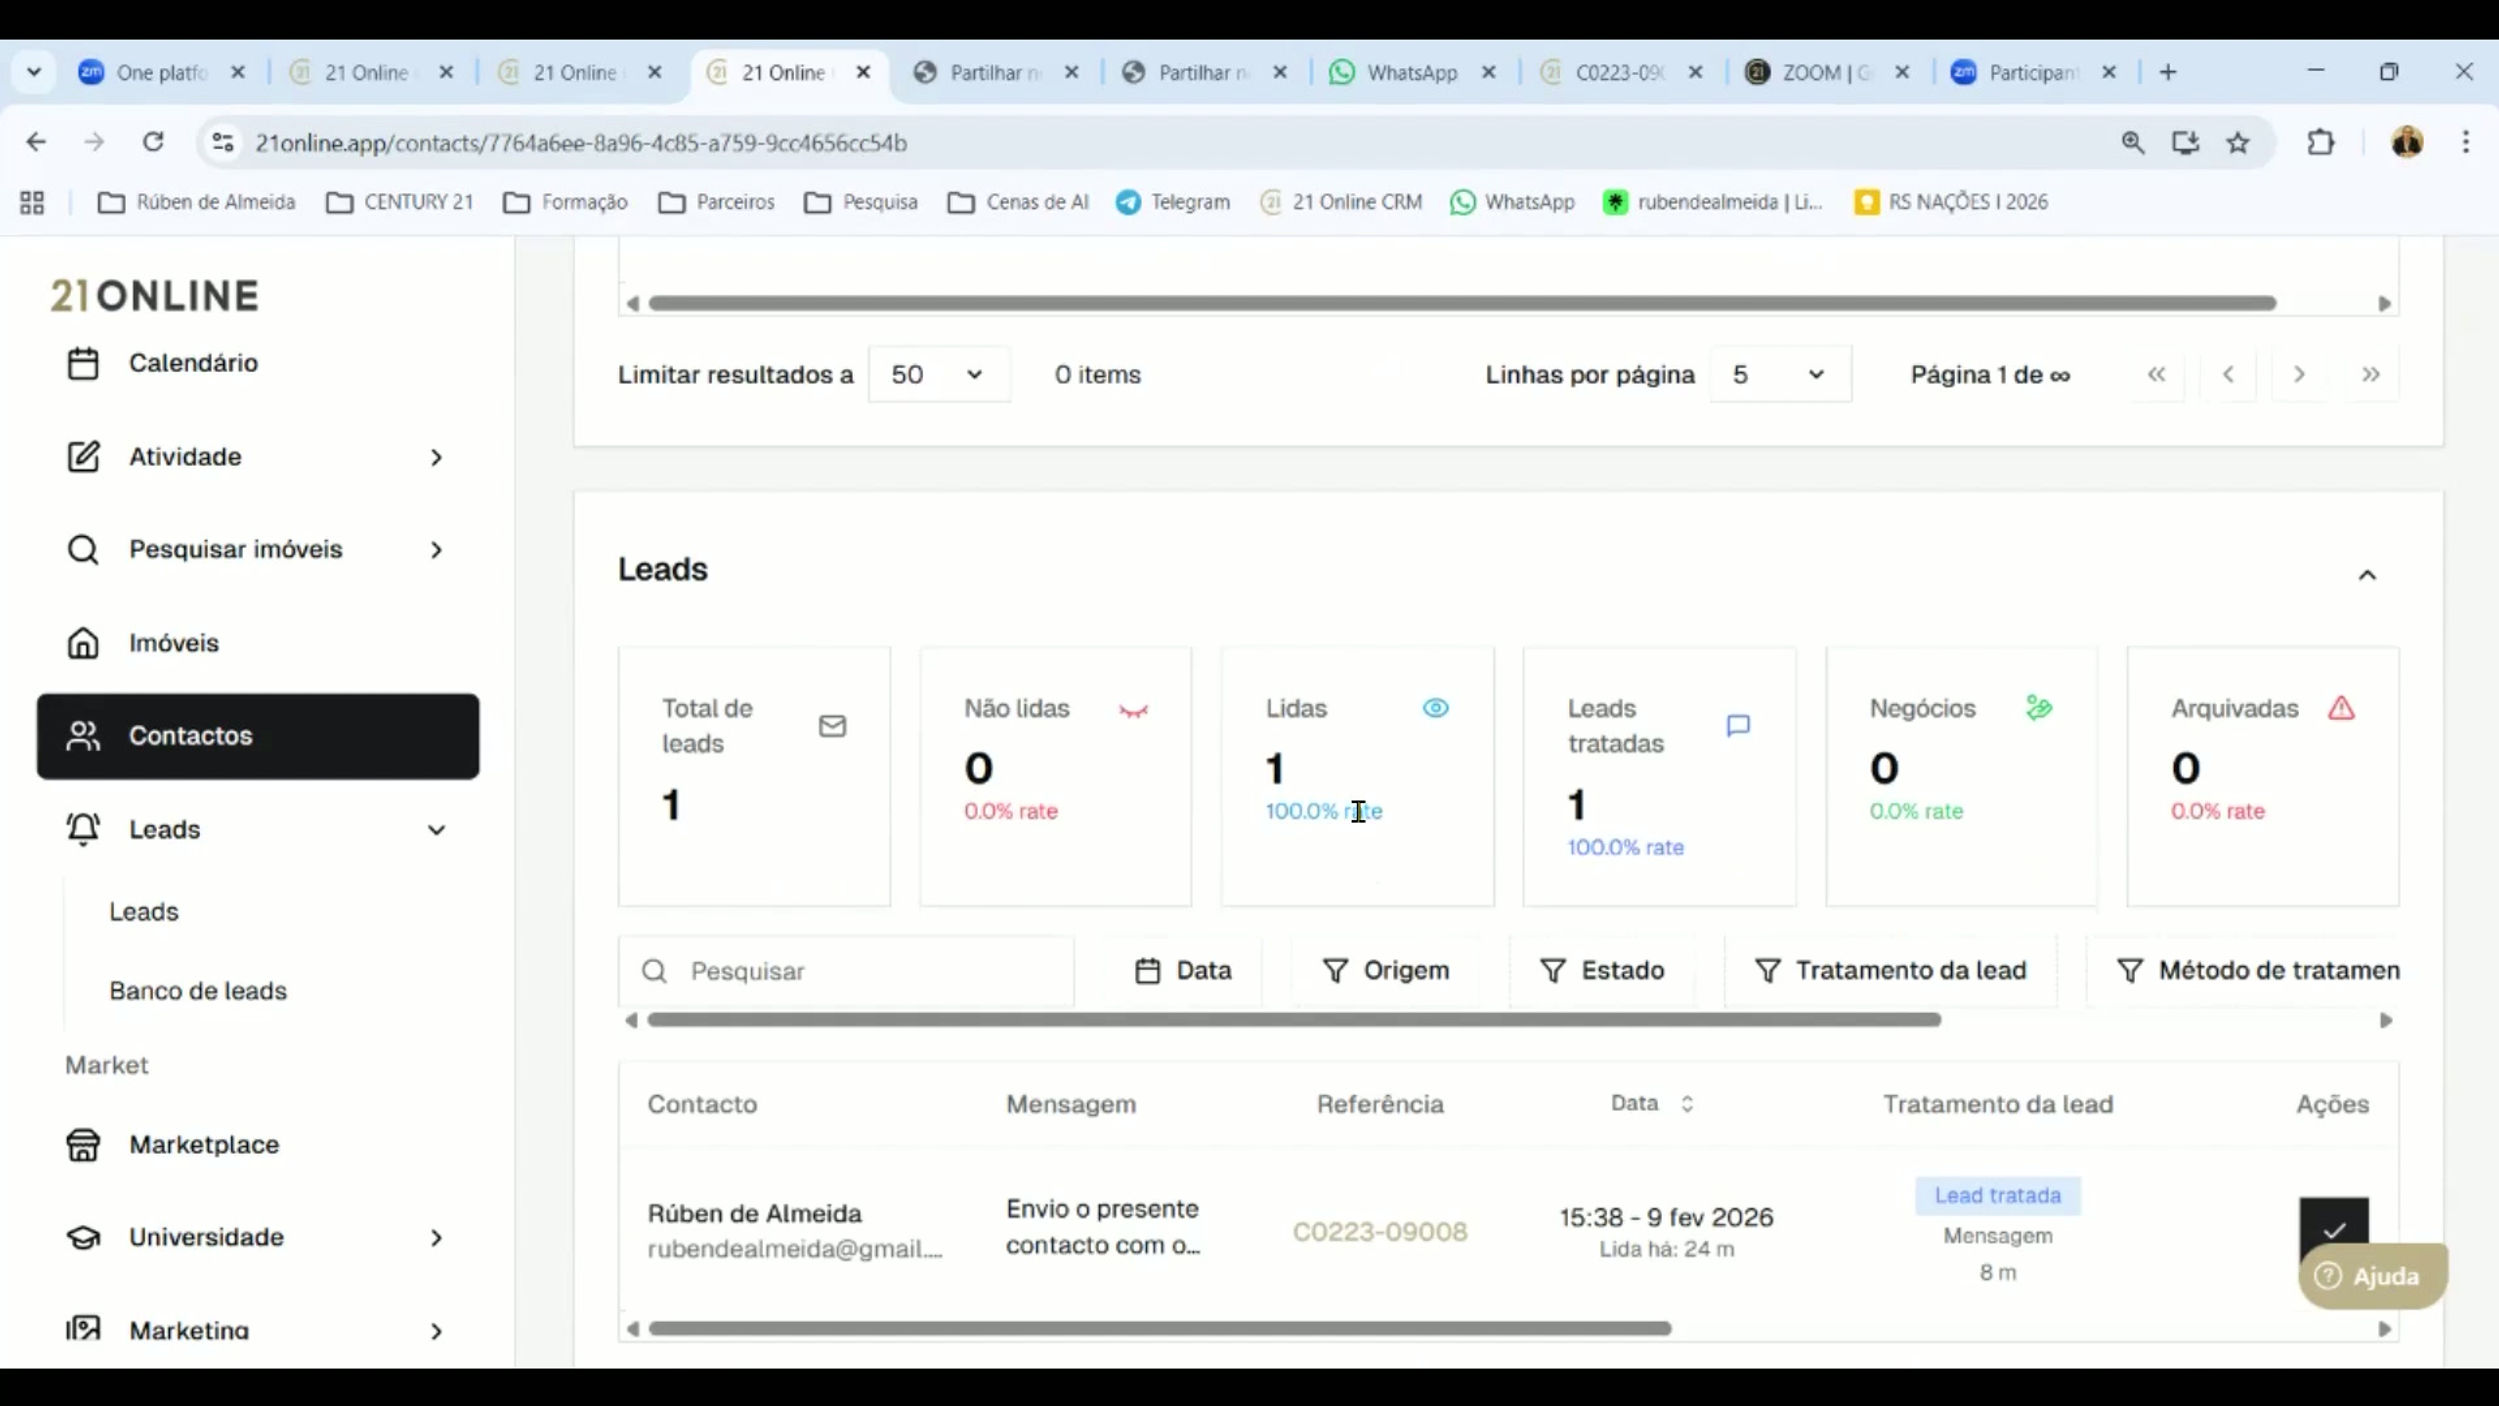Click the Arquivadas warning triangle icon

pyautogui.click(x=2340, y=708)
